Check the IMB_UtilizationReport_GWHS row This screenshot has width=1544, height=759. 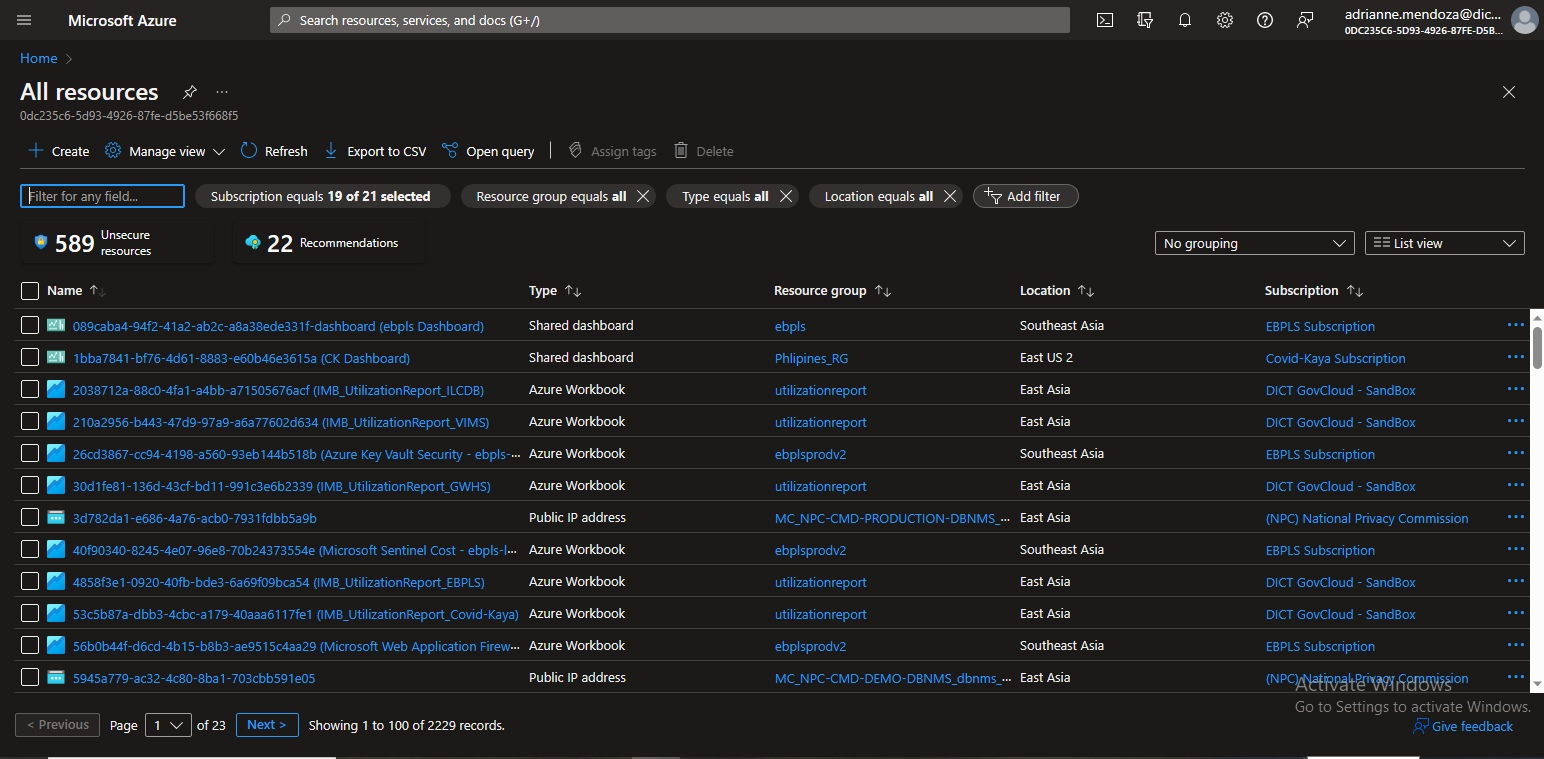tap(30, 485)
